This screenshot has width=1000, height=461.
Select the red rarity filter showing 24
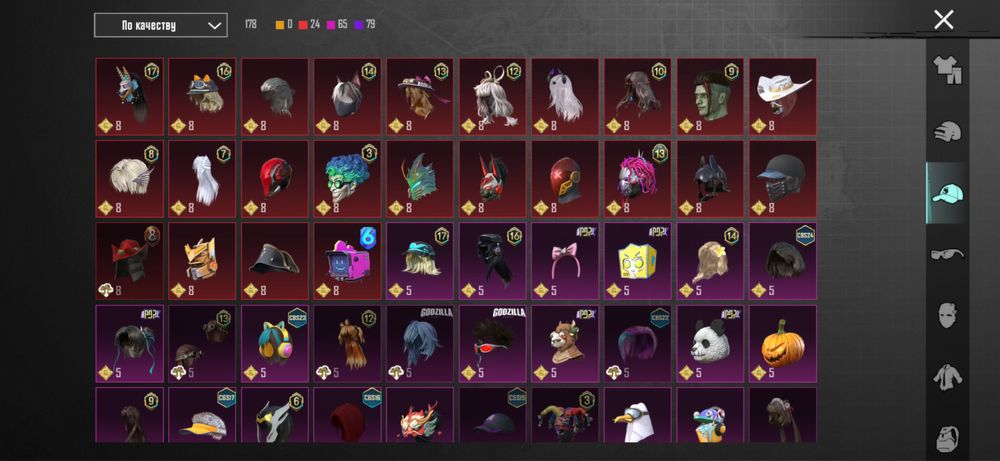coord(309,25)
